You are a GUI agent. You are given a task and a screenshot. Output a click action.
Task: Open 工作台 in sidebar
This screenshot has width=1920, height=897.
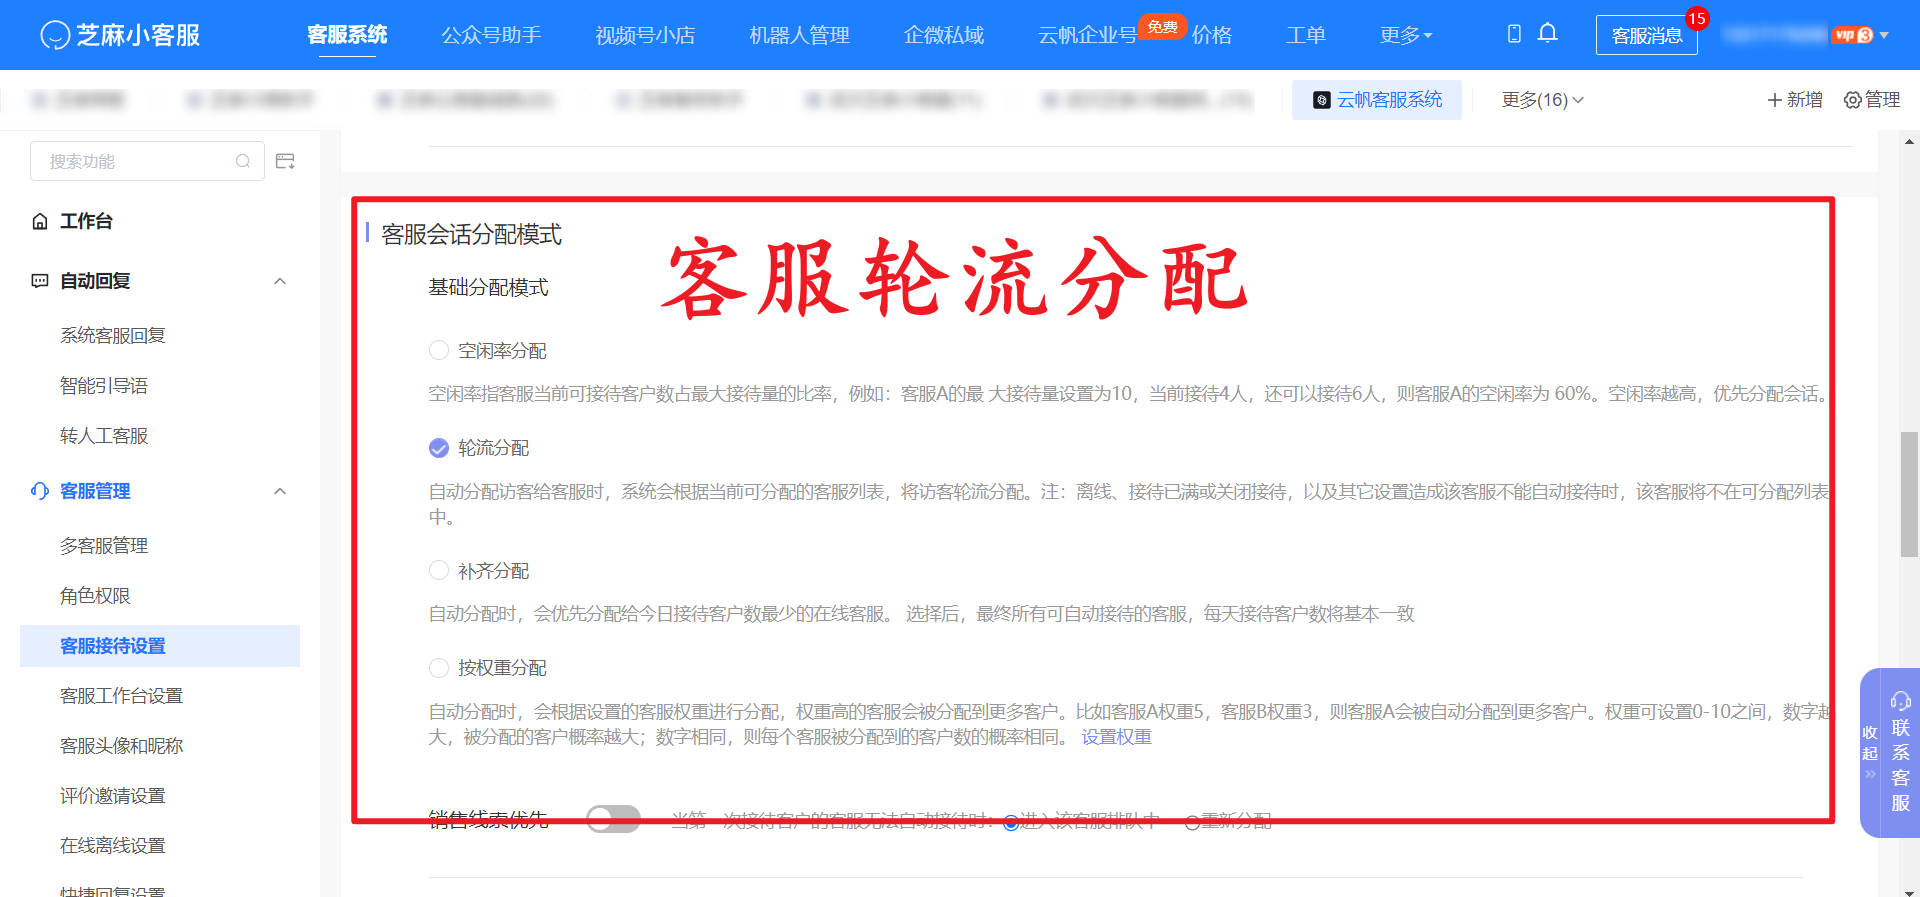click(86, 221)
